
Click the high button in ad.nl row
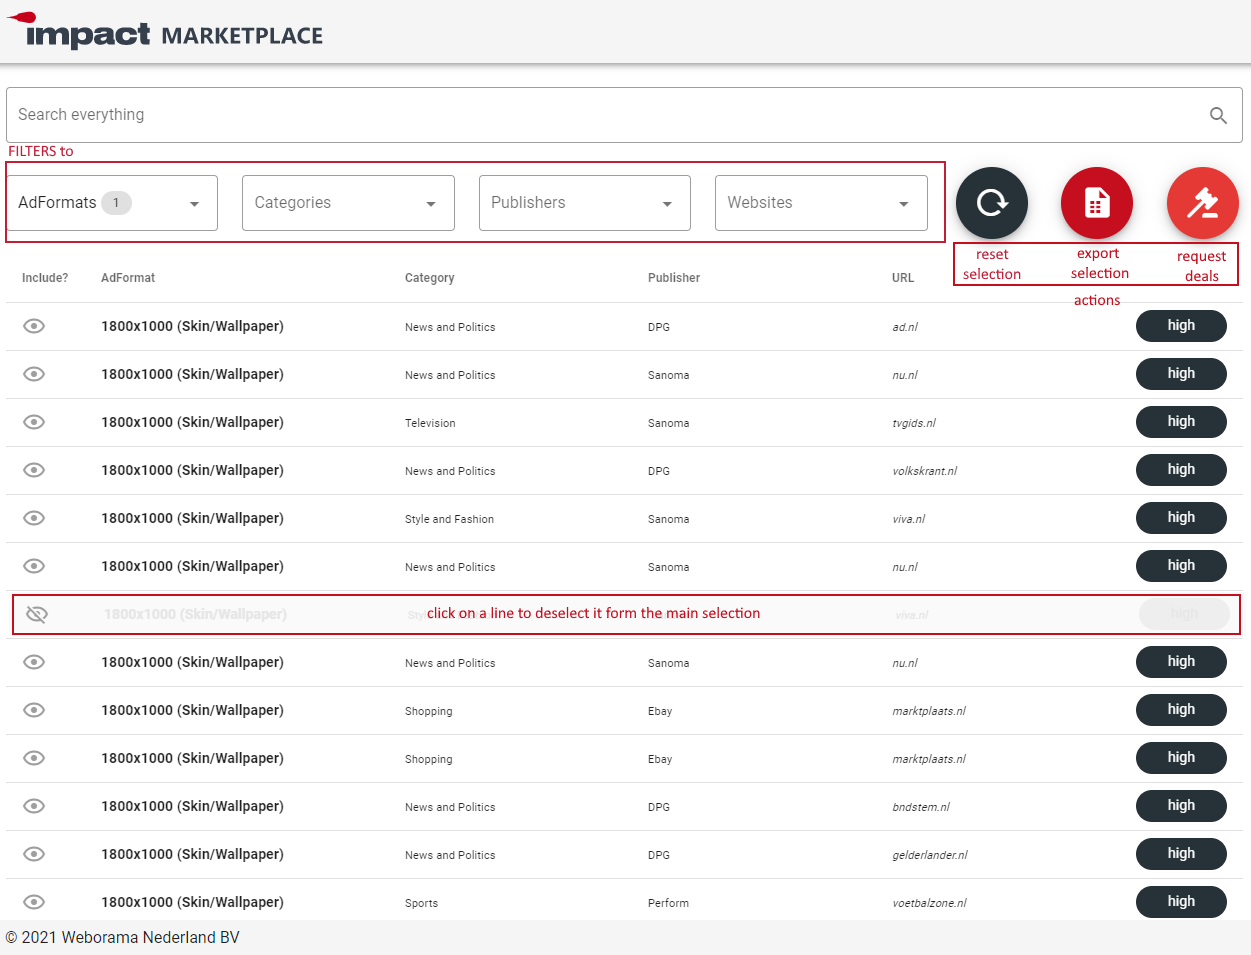point(1181,326)
